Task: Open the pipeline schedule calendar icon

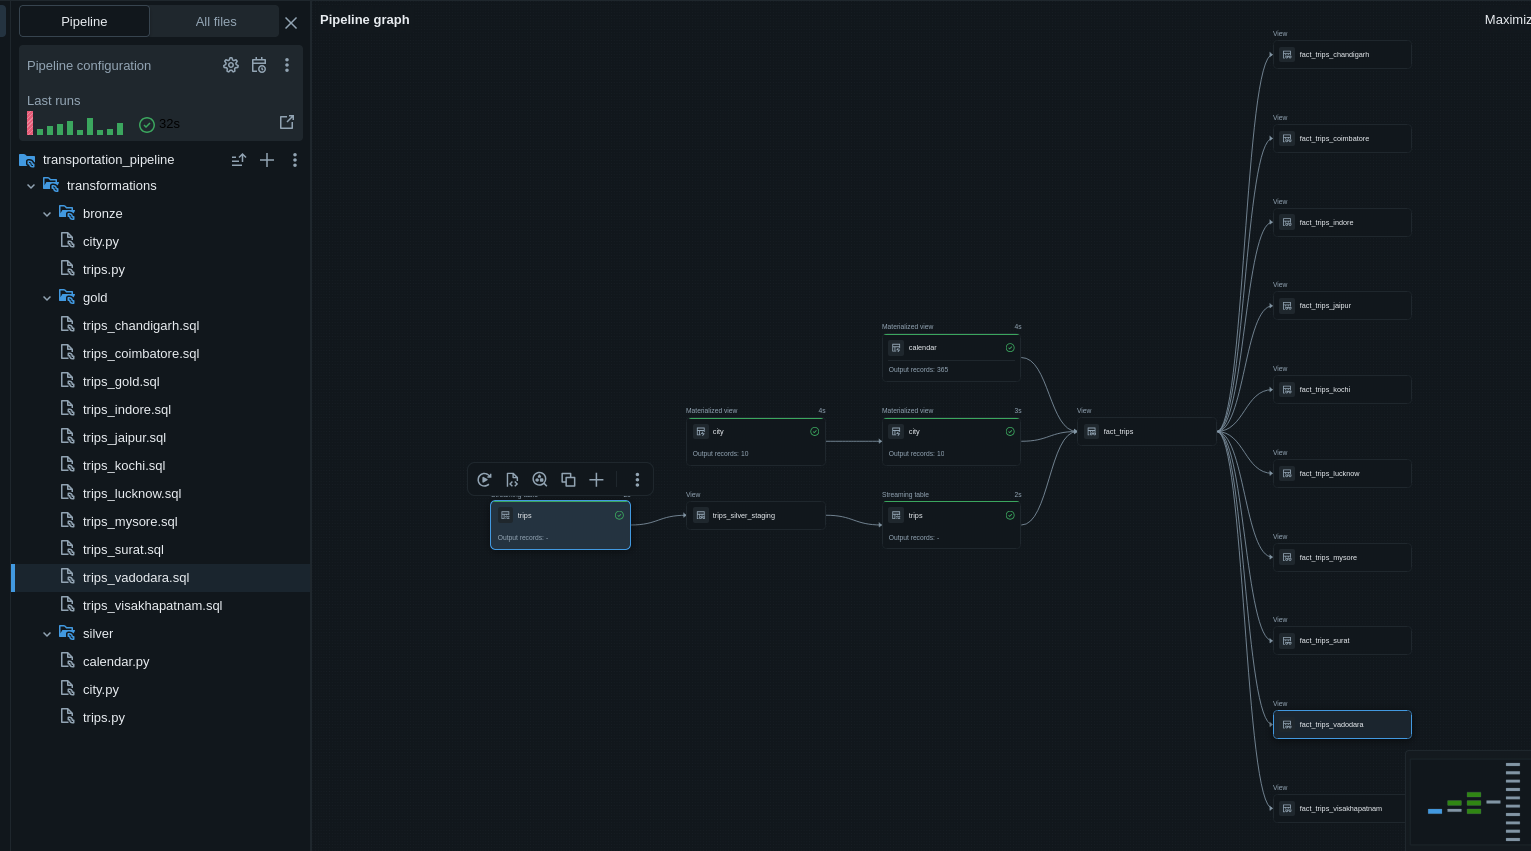Action: point(259,64)
